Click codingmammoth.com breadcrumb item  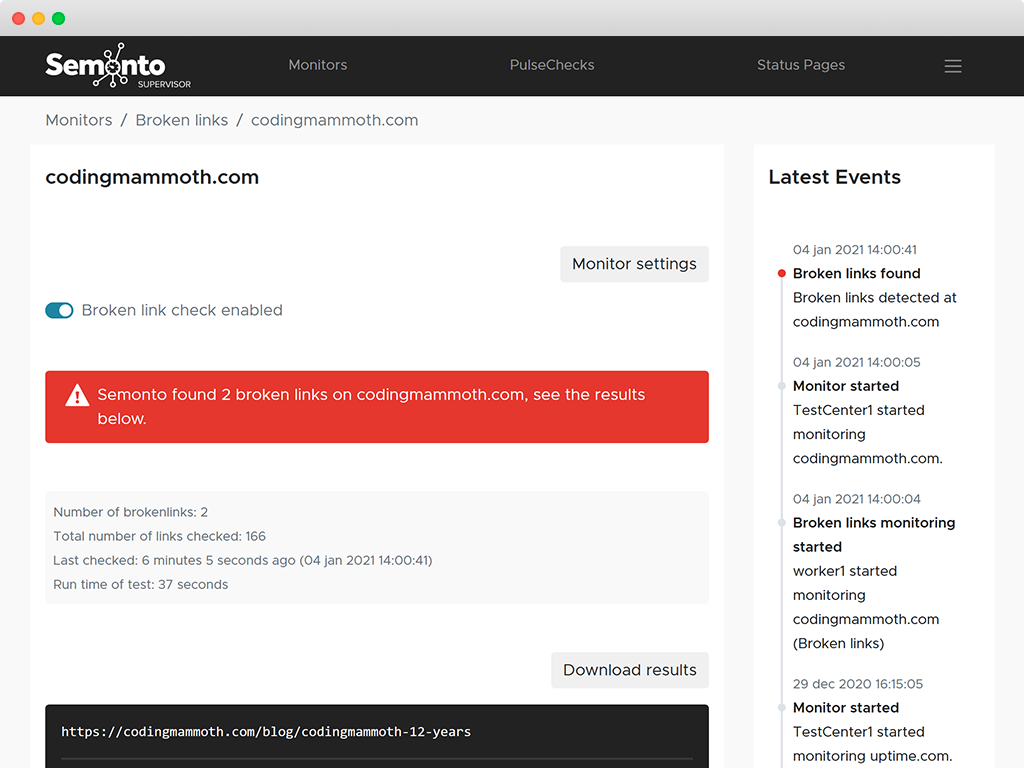334,120
